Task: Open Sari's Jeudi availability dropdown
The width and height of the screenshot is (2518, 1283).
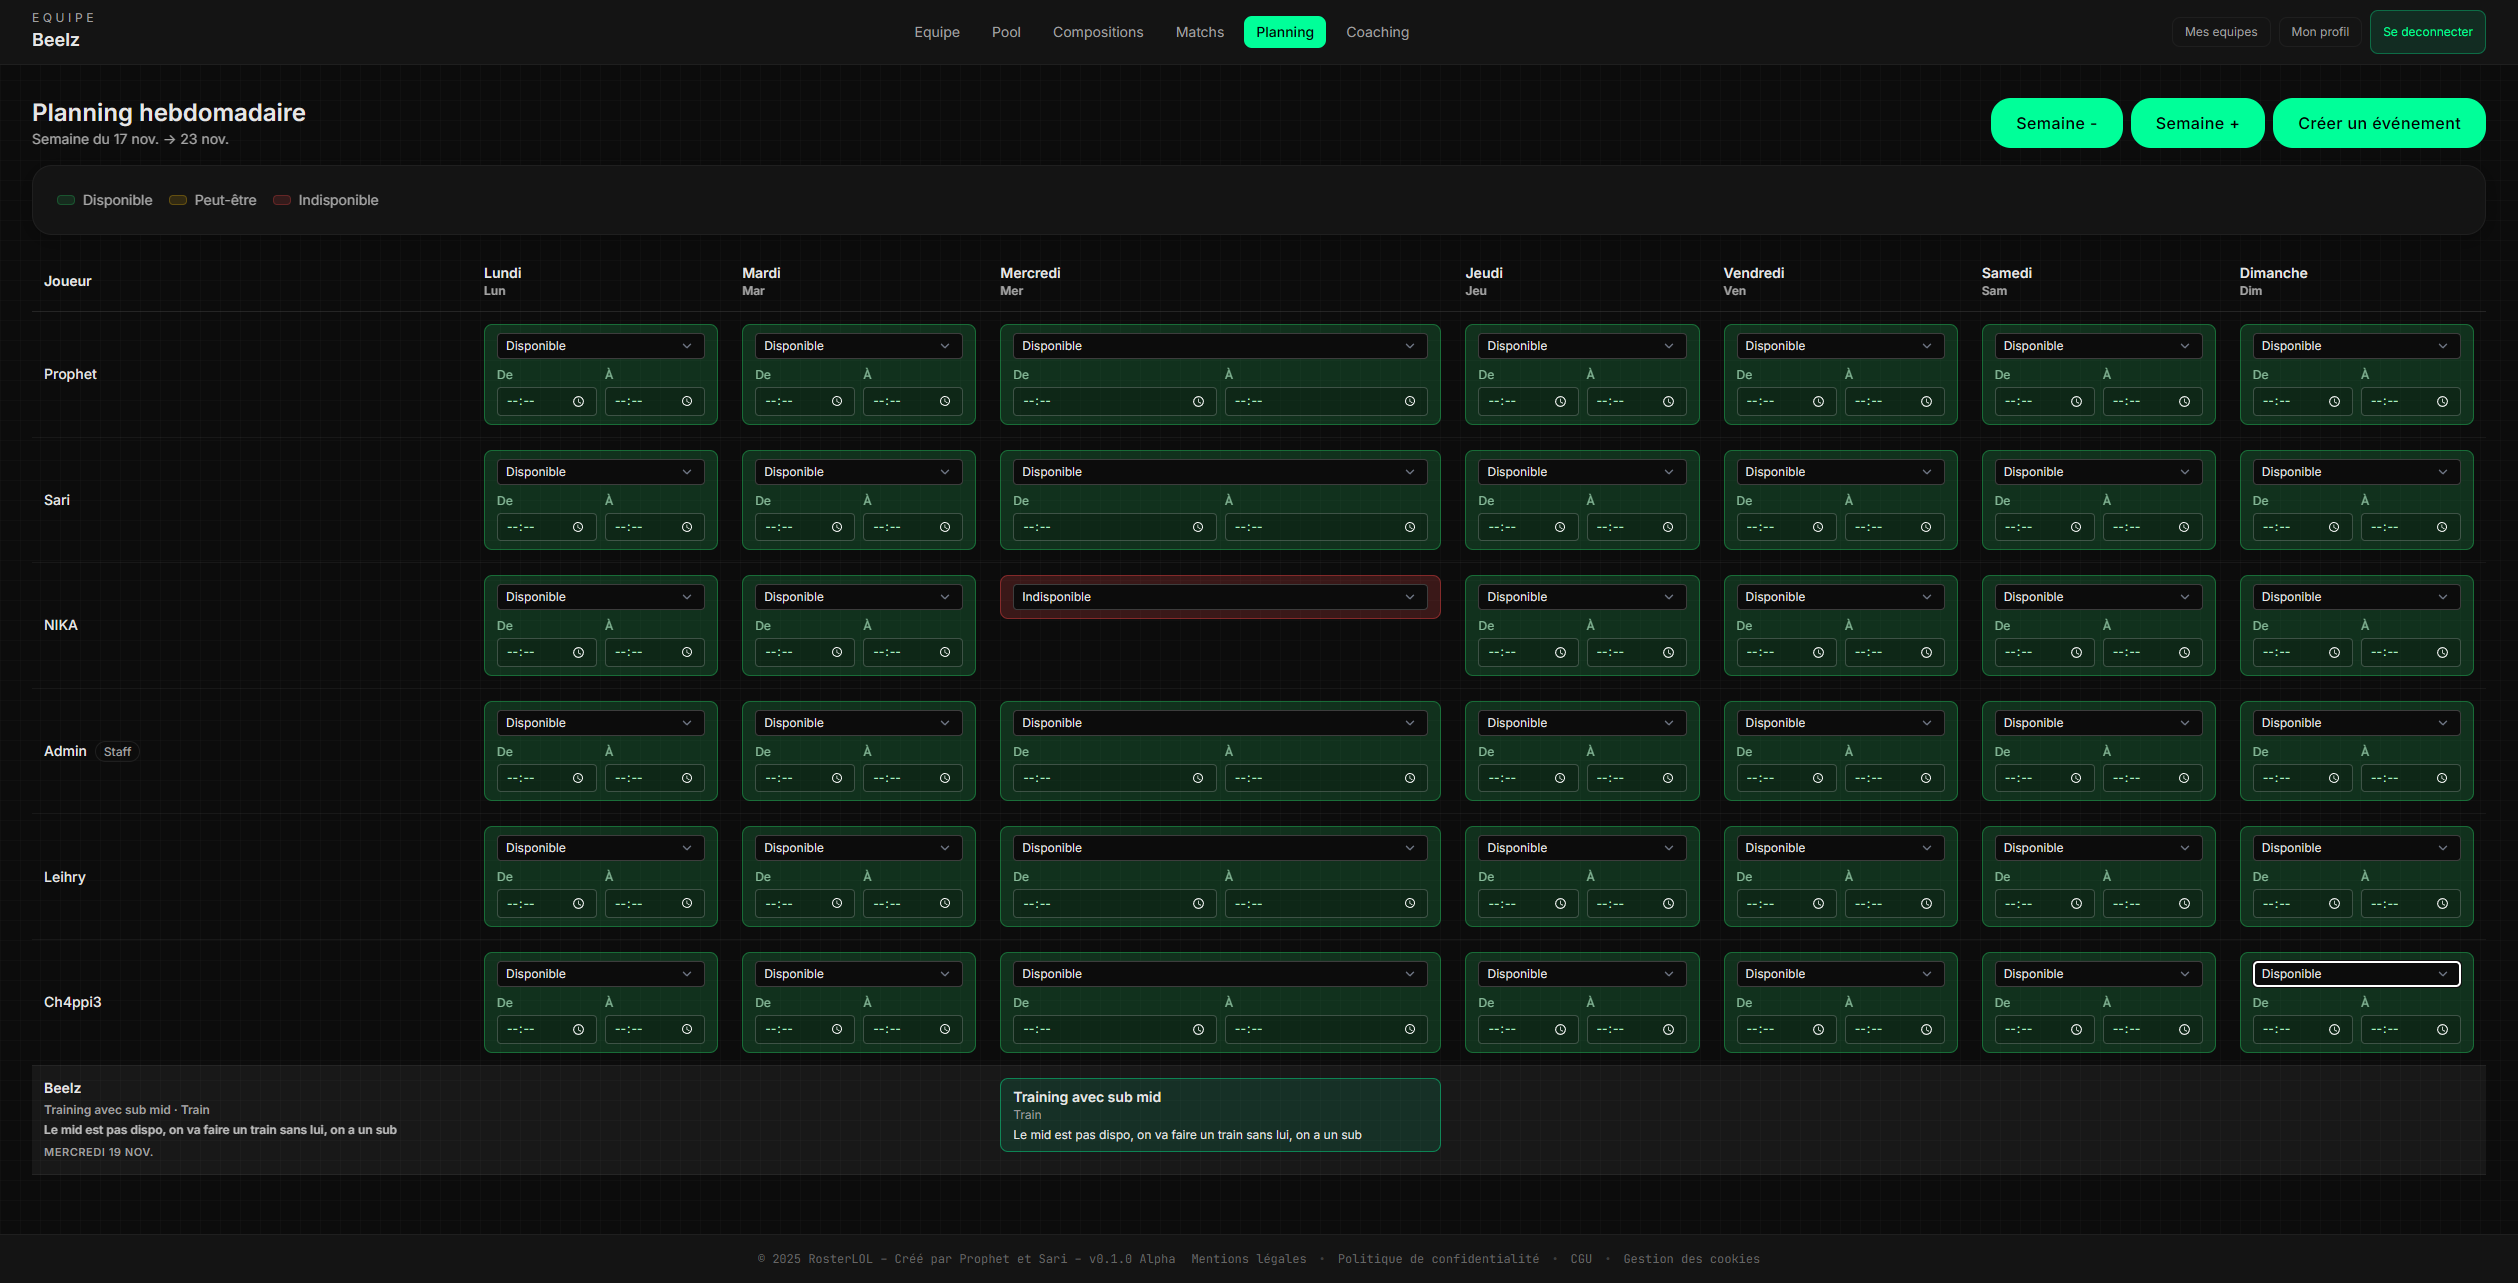Action: (x=1580, y=472)
